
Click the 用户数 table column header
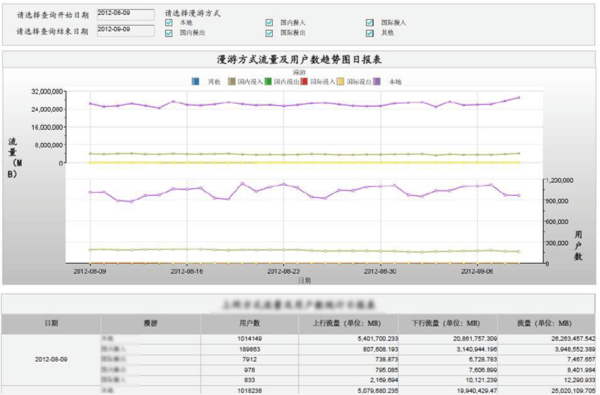coord(249,324)
